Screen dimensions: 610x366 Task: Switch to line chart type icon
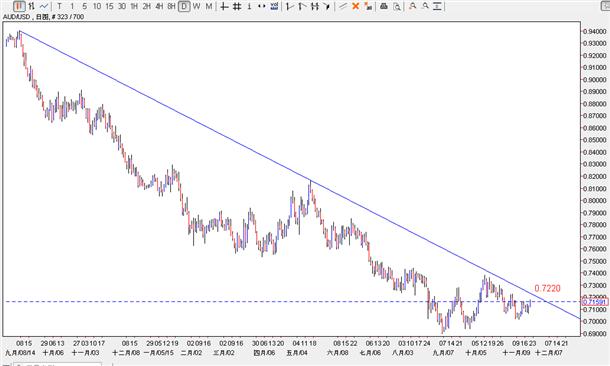click(44, 6)
